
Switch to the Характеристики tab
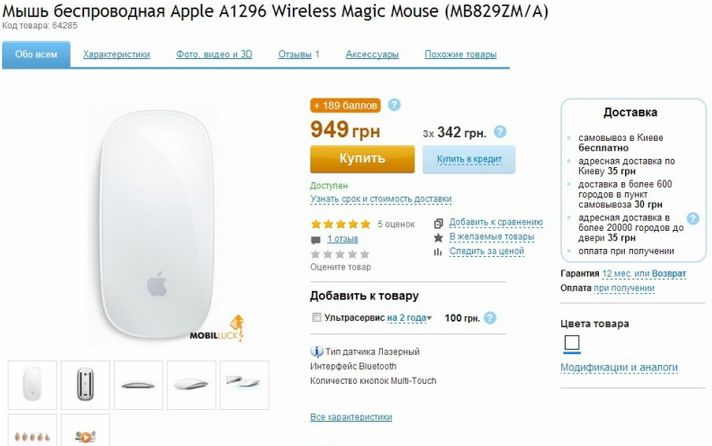coord(117,55)
